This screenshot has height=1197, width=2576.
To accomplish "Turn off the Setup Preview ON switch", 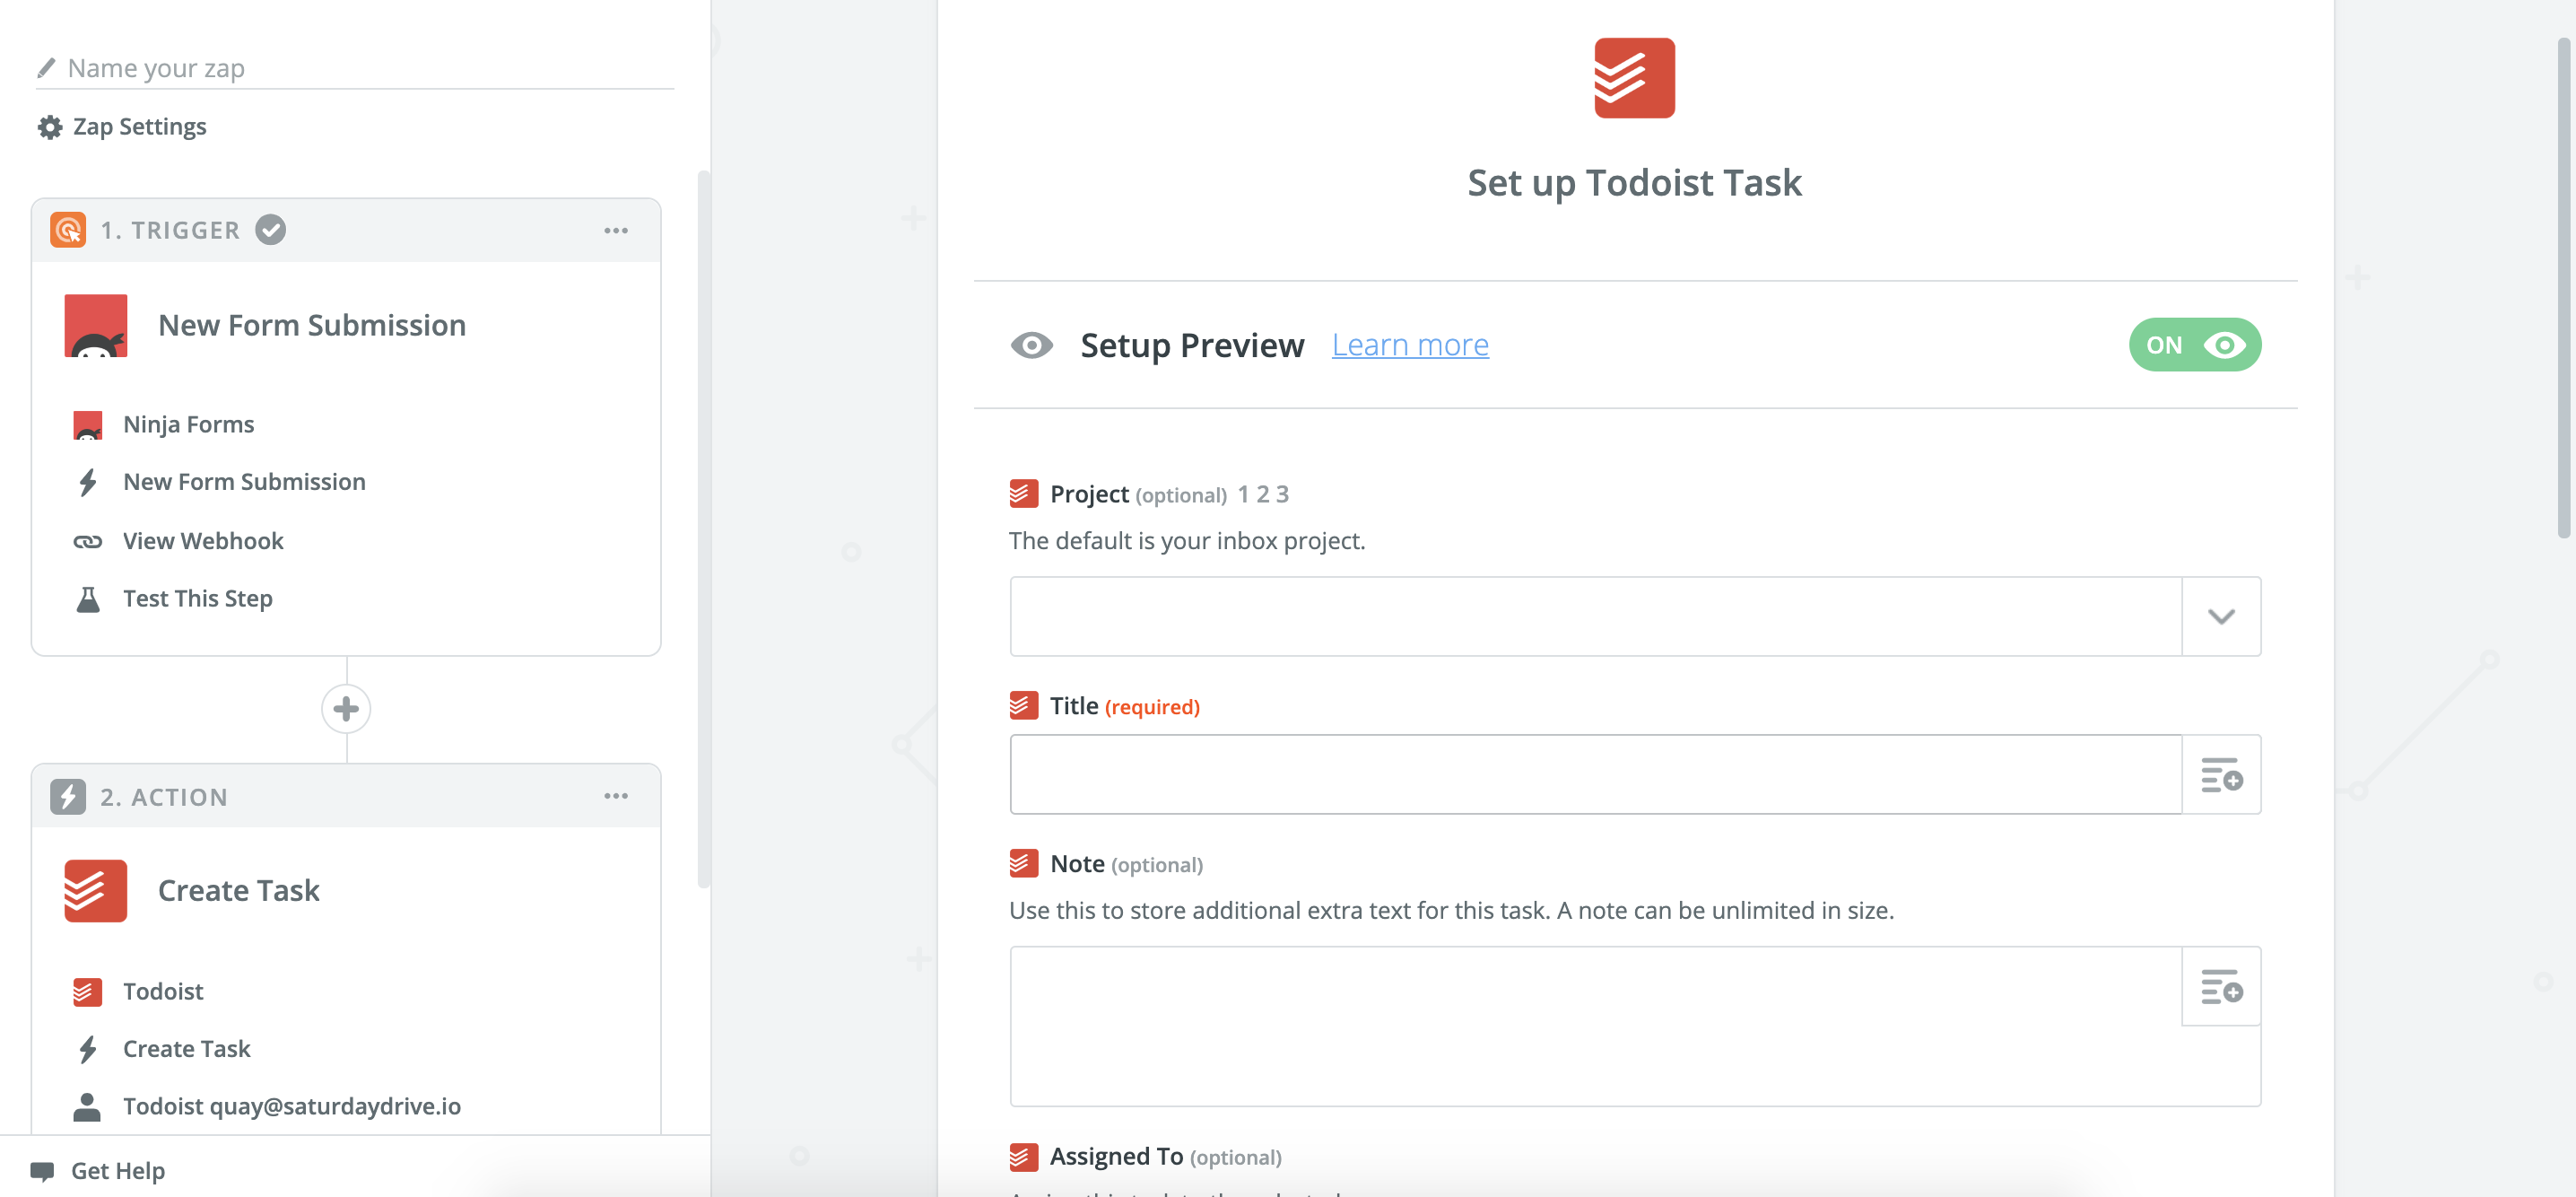I will tap(2194, 344).
